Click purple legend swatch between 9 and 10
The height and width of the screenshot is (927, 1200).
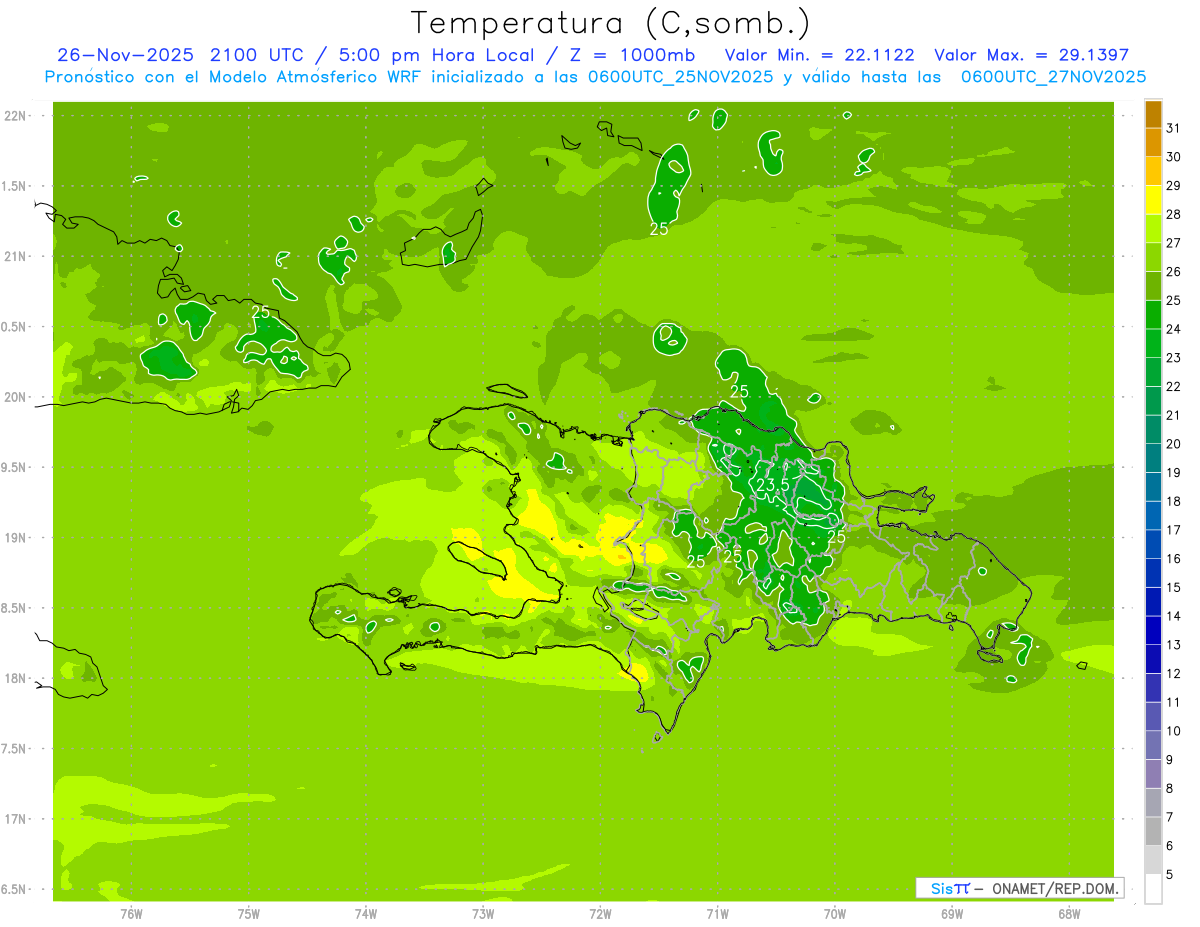(x=1153, y=745)
